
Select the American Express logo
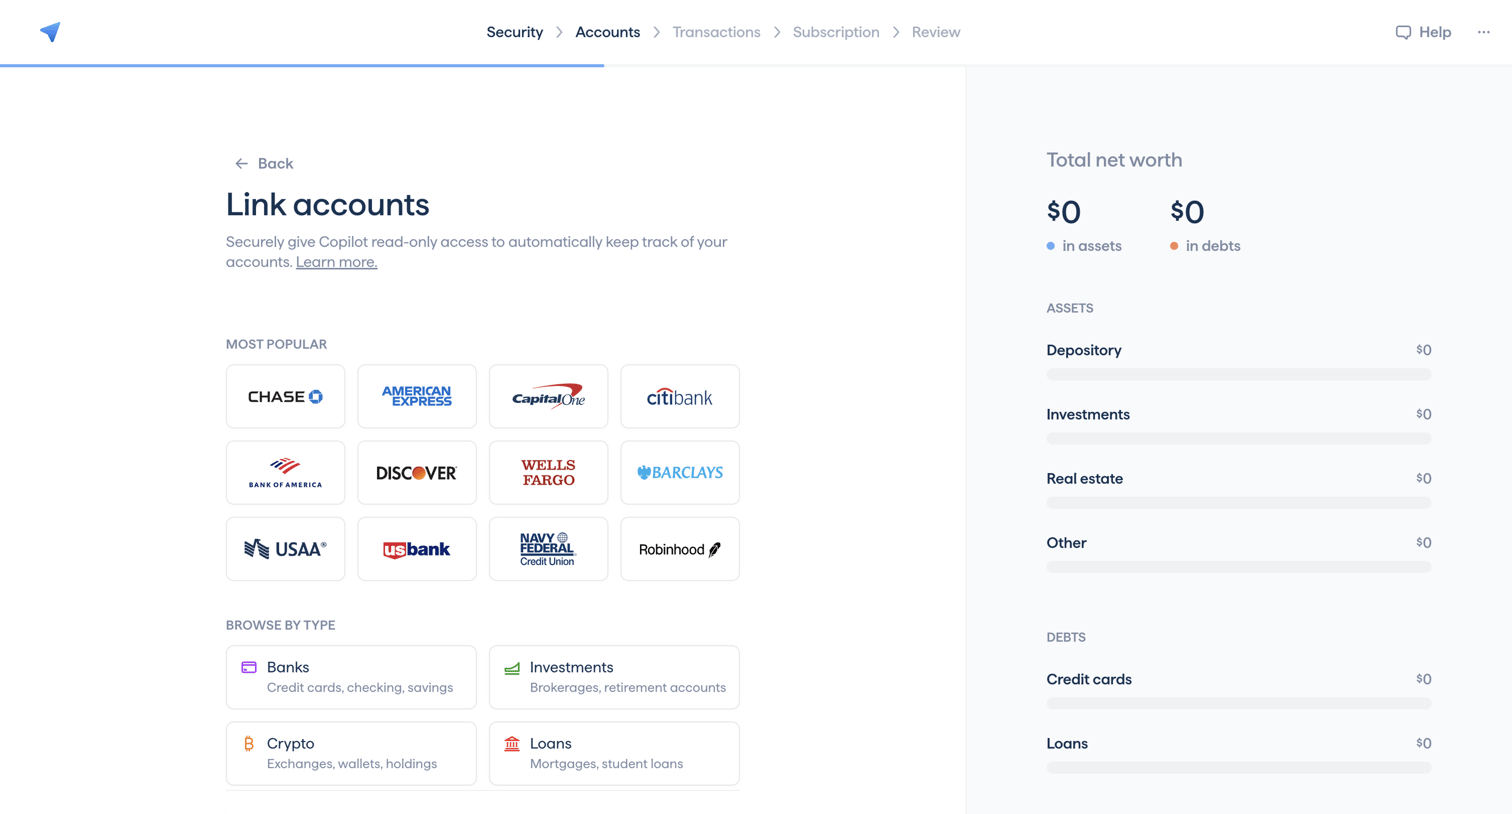417,397
